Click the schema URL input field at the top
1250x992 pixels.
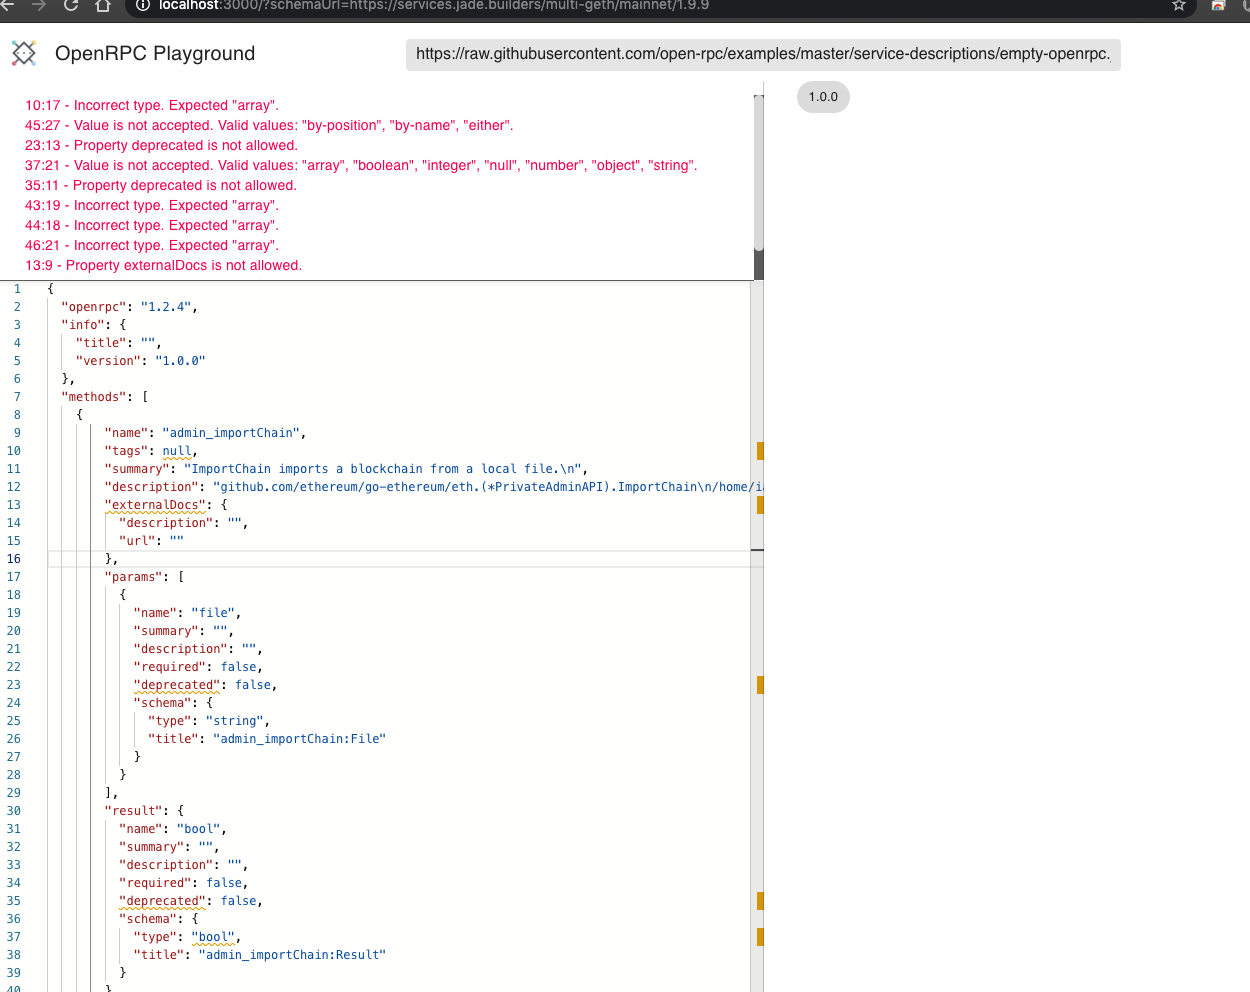tap(762, 55)
